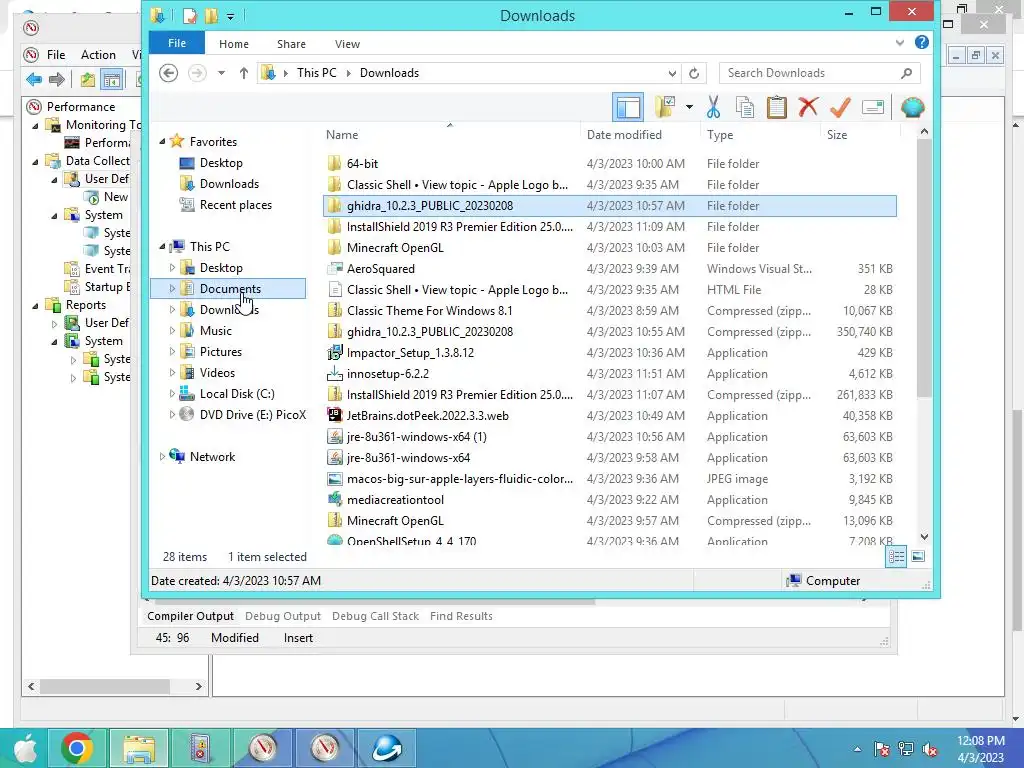Viewport: 1024px width, 768px height.
Task: Open the File tab
Action: (x=177, y=43)
